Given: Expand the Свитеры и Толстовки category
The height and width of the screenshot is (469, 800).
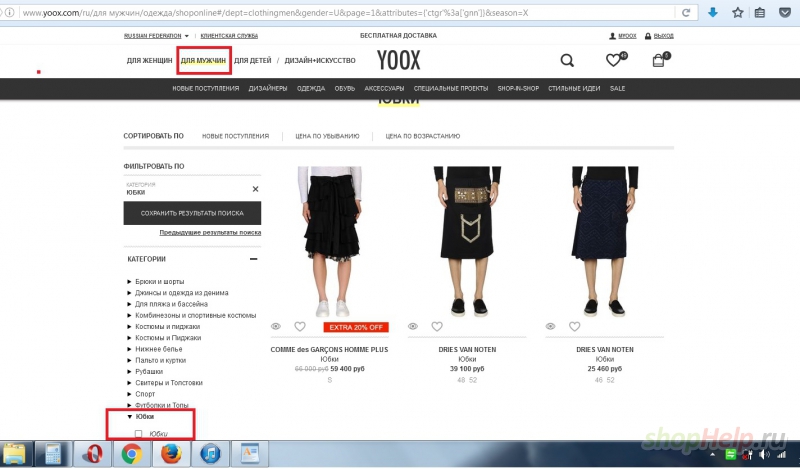Looking at the screenshot, I should pyautogui.click(x=129, y=382).
